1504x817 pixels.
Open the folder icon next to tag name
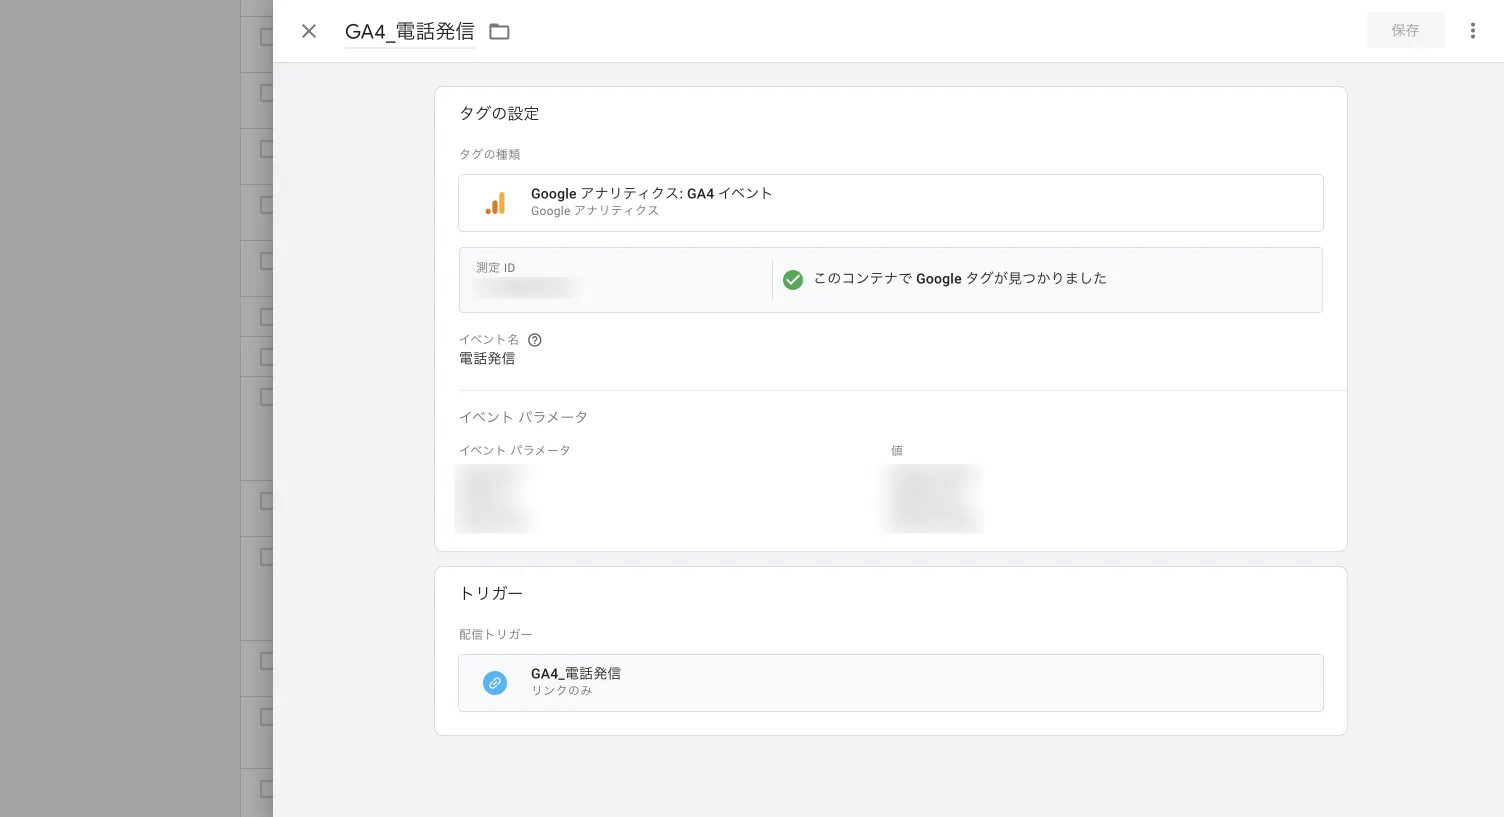click(499, 32)
